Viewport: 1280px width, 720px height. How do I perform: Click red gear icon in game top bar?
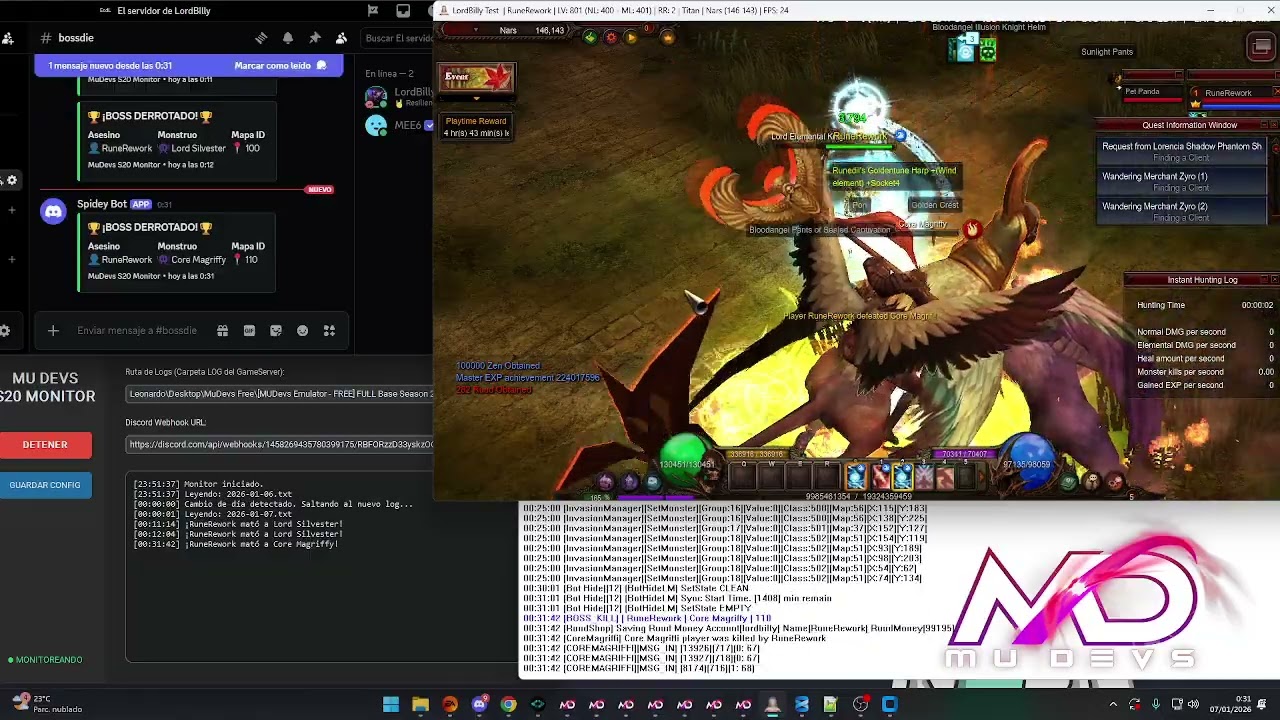[x=611, y=37]
